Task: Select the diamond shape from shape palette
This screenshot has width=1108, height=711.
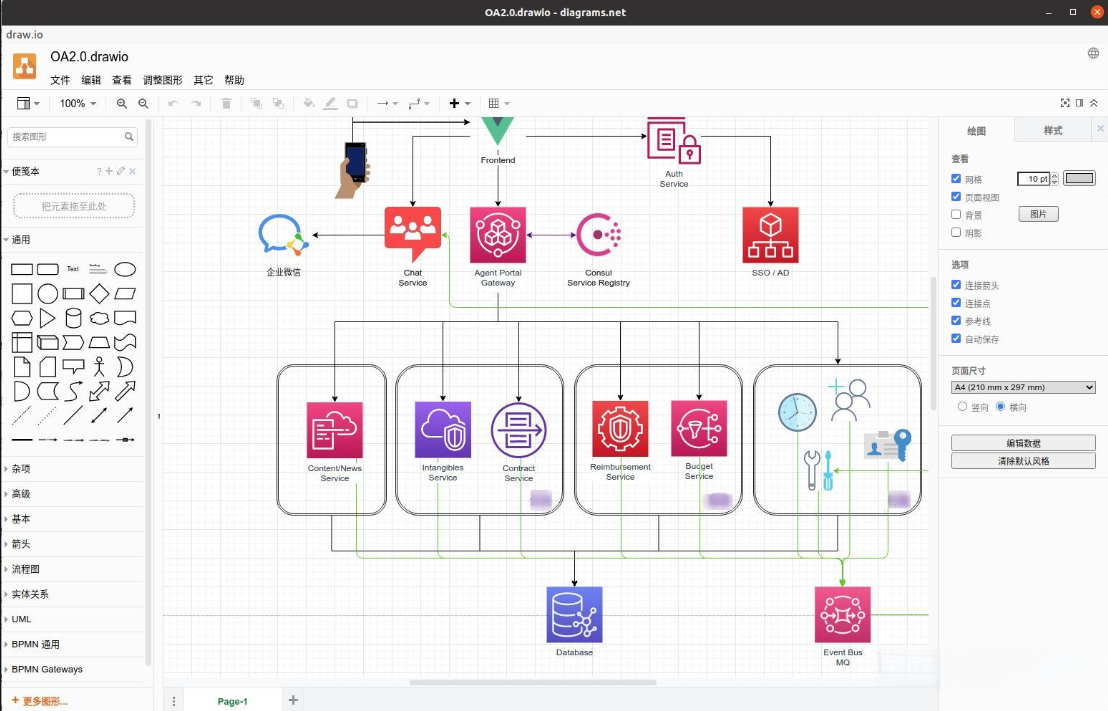Action: coord(100,292)
